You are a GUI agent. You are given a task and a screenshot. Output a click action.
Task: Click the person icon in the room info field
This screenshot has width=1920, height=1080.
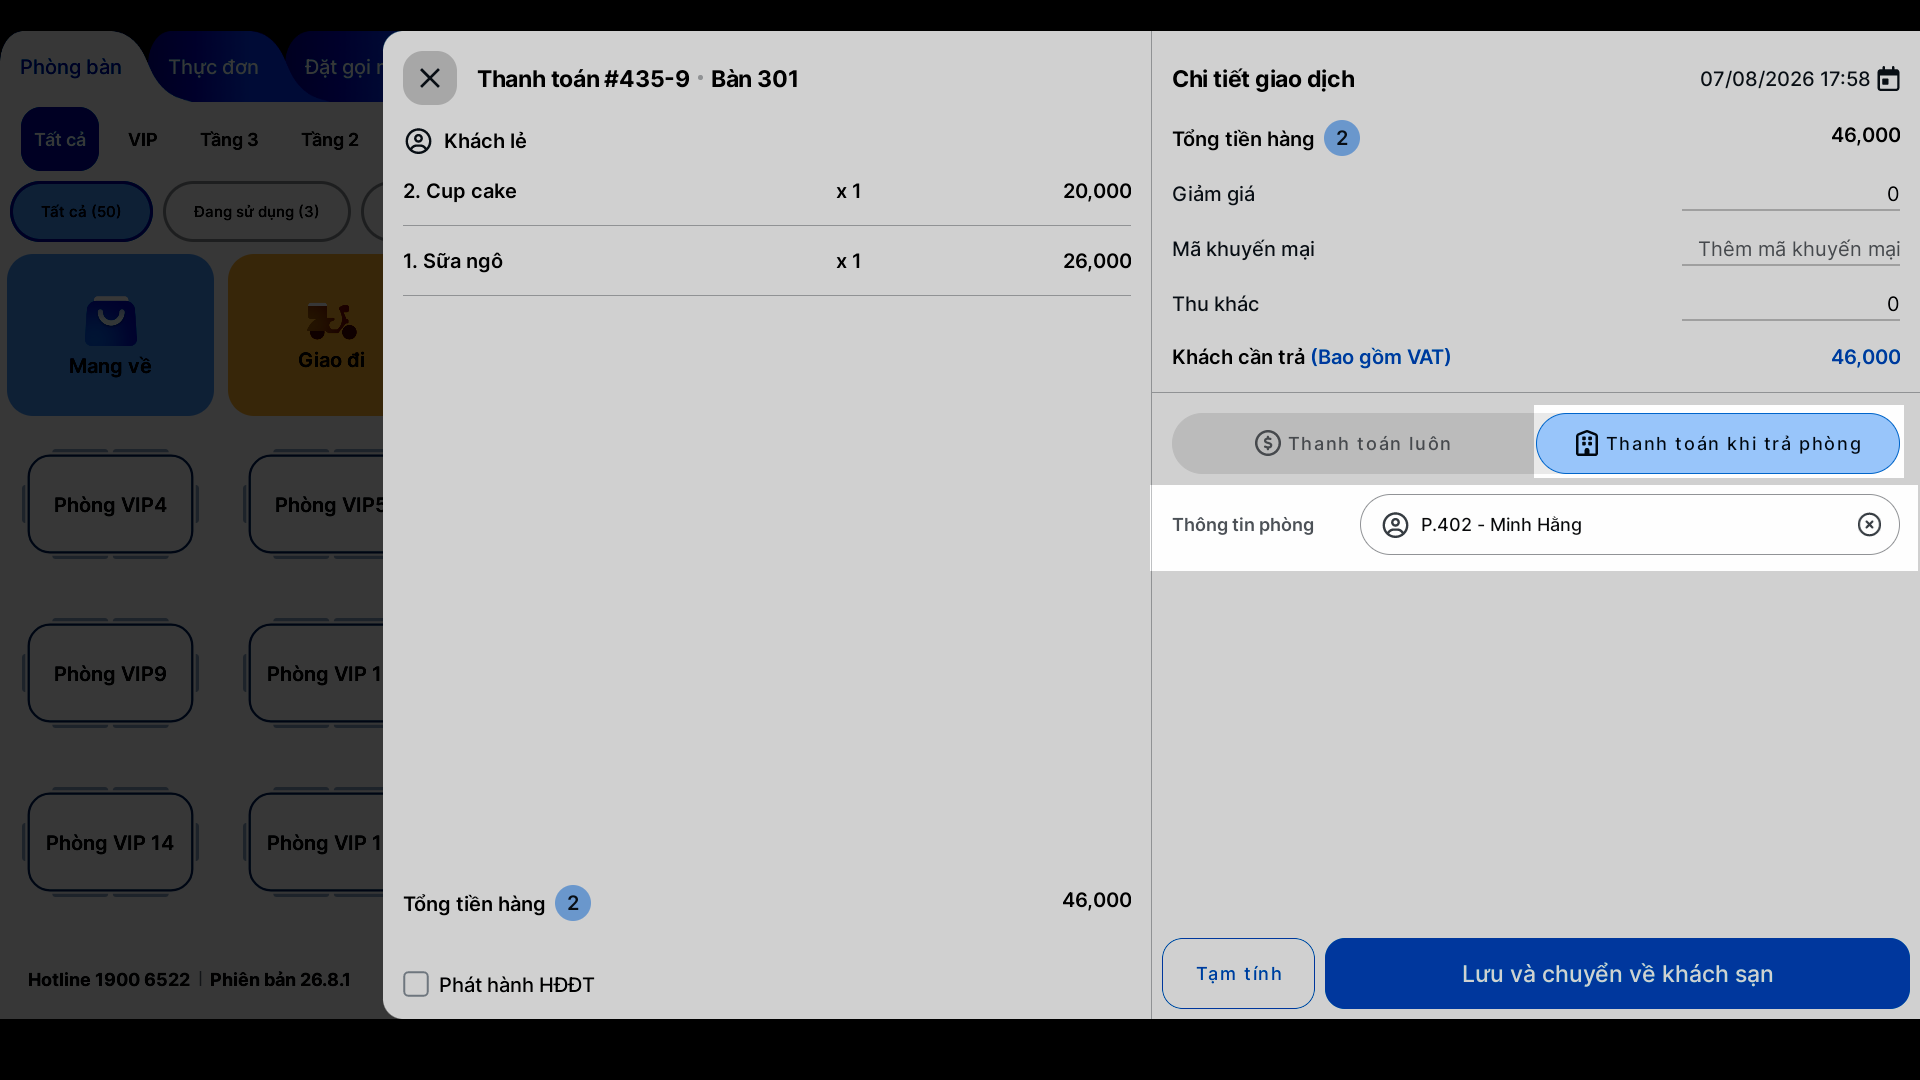(1395, 525)
